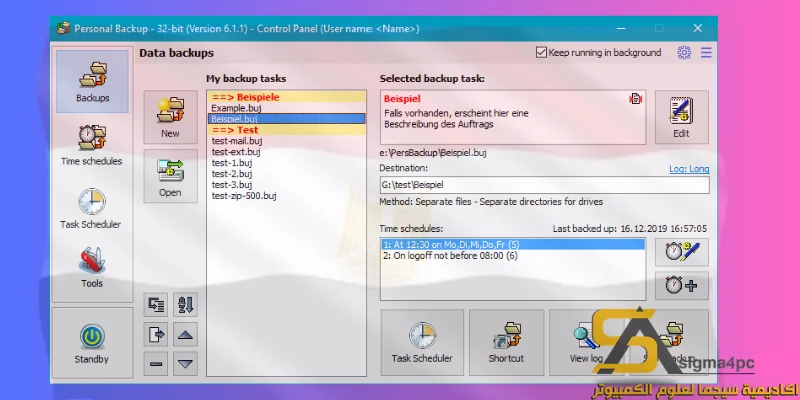Toggle Keep running in background checkbox

541,53
